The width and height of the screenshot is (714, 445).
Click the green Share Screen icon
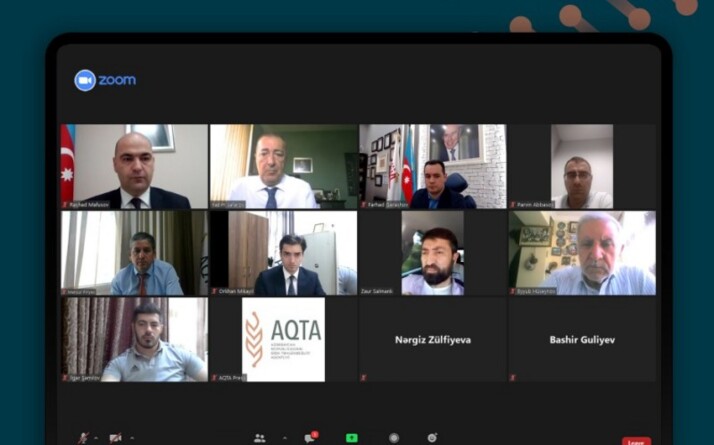[x=352, y=438]
